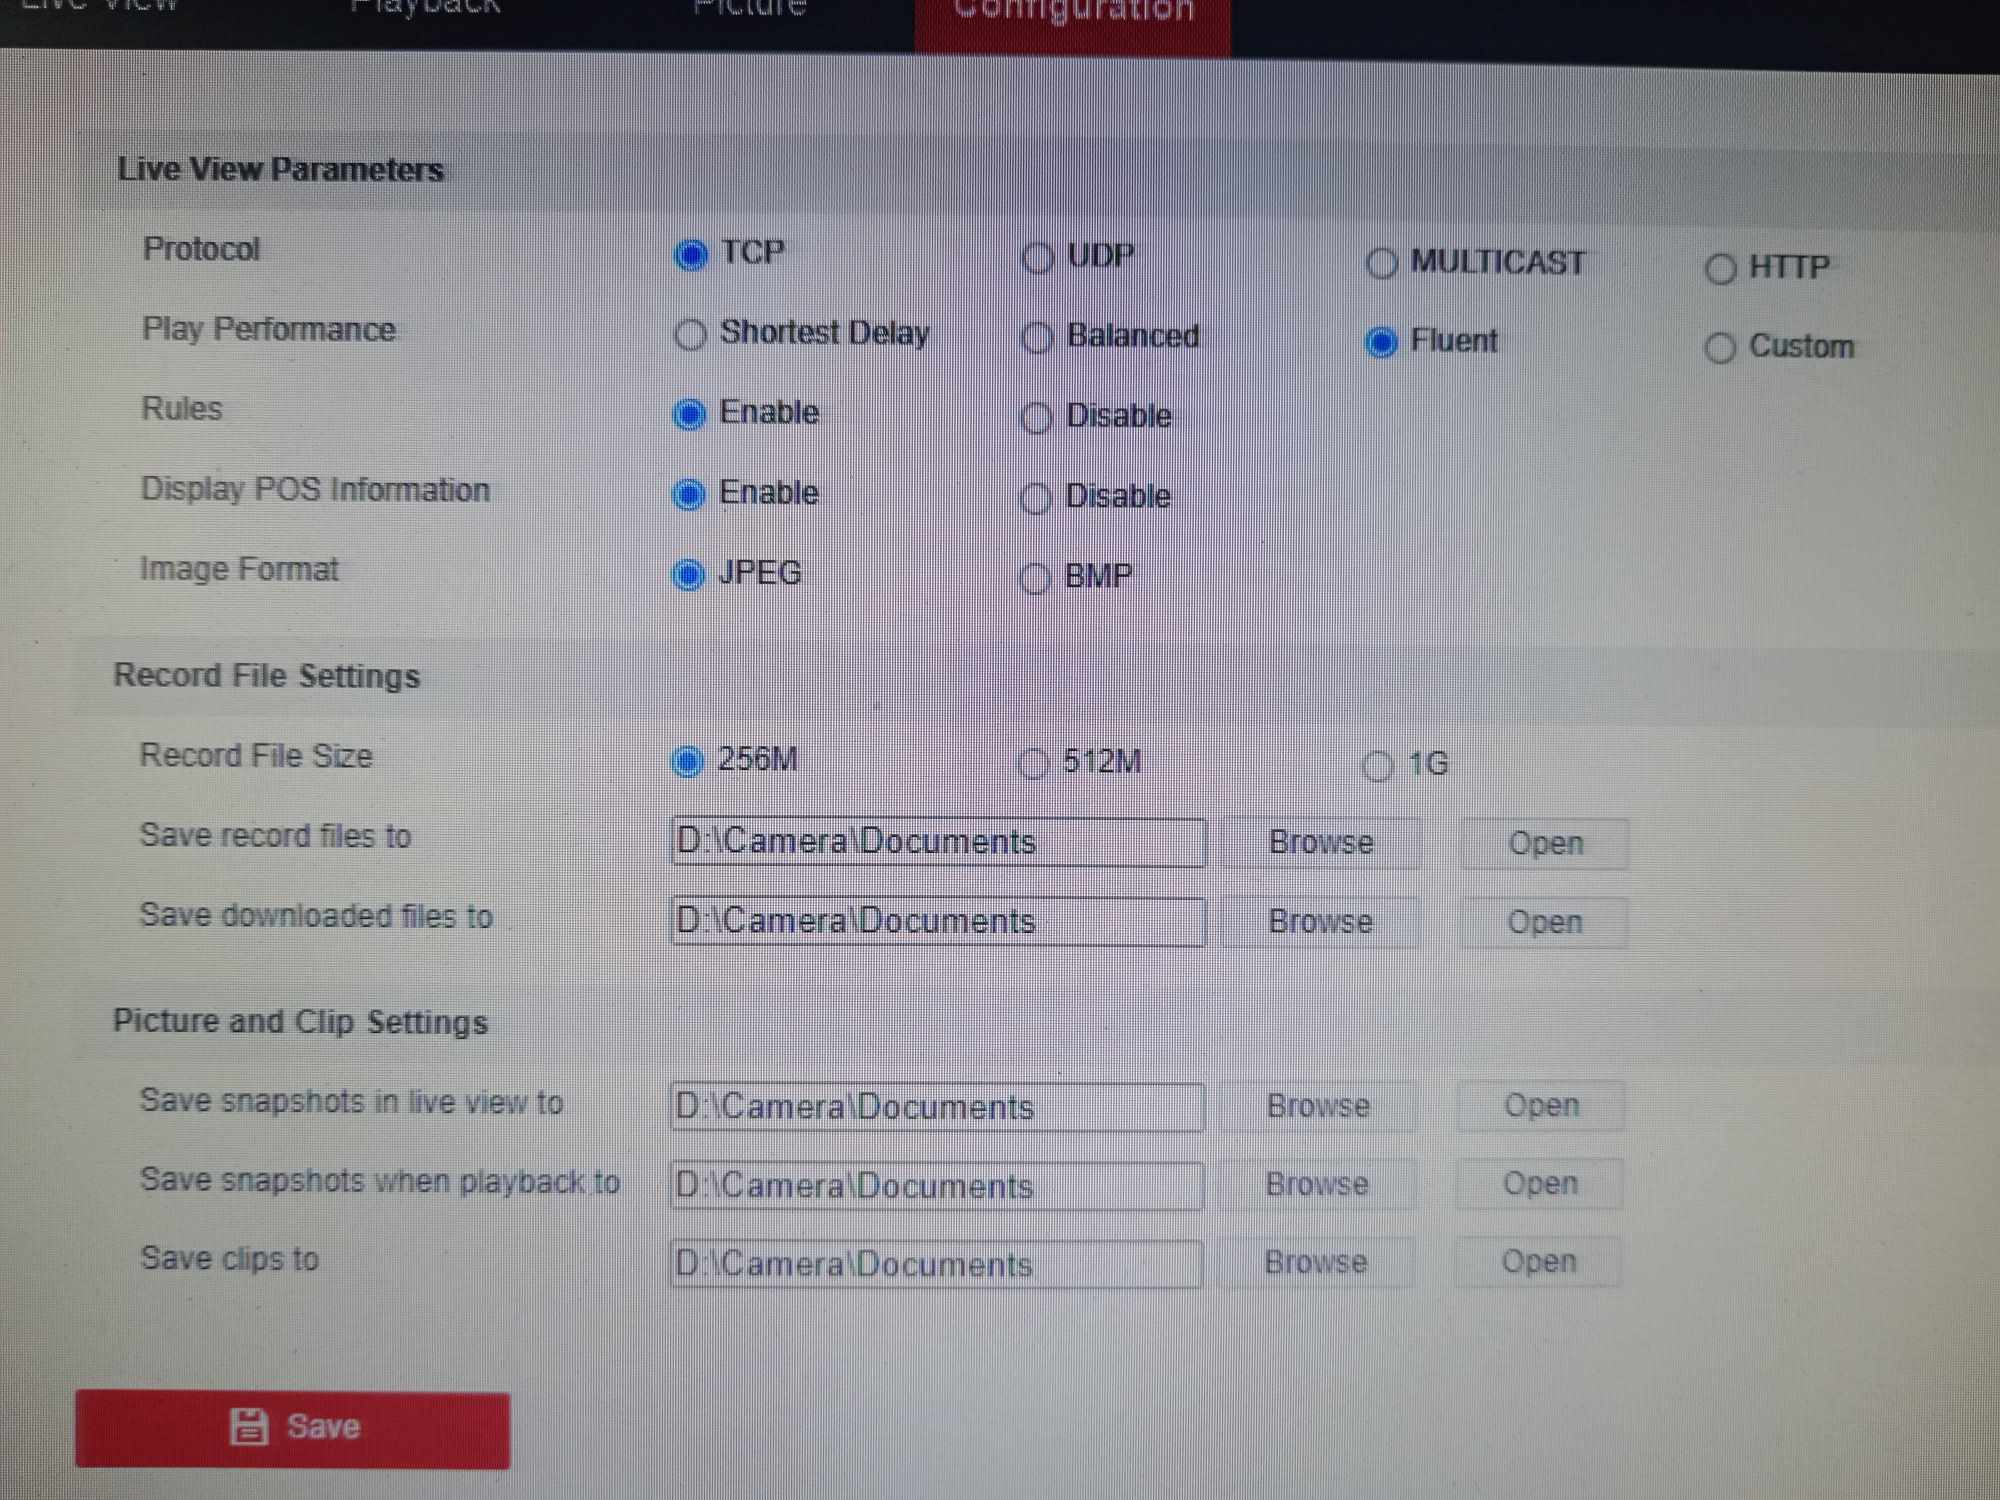Set record file size to 512M
The width and height of the screenshot is (2000, 1500).
[1033, 764]
